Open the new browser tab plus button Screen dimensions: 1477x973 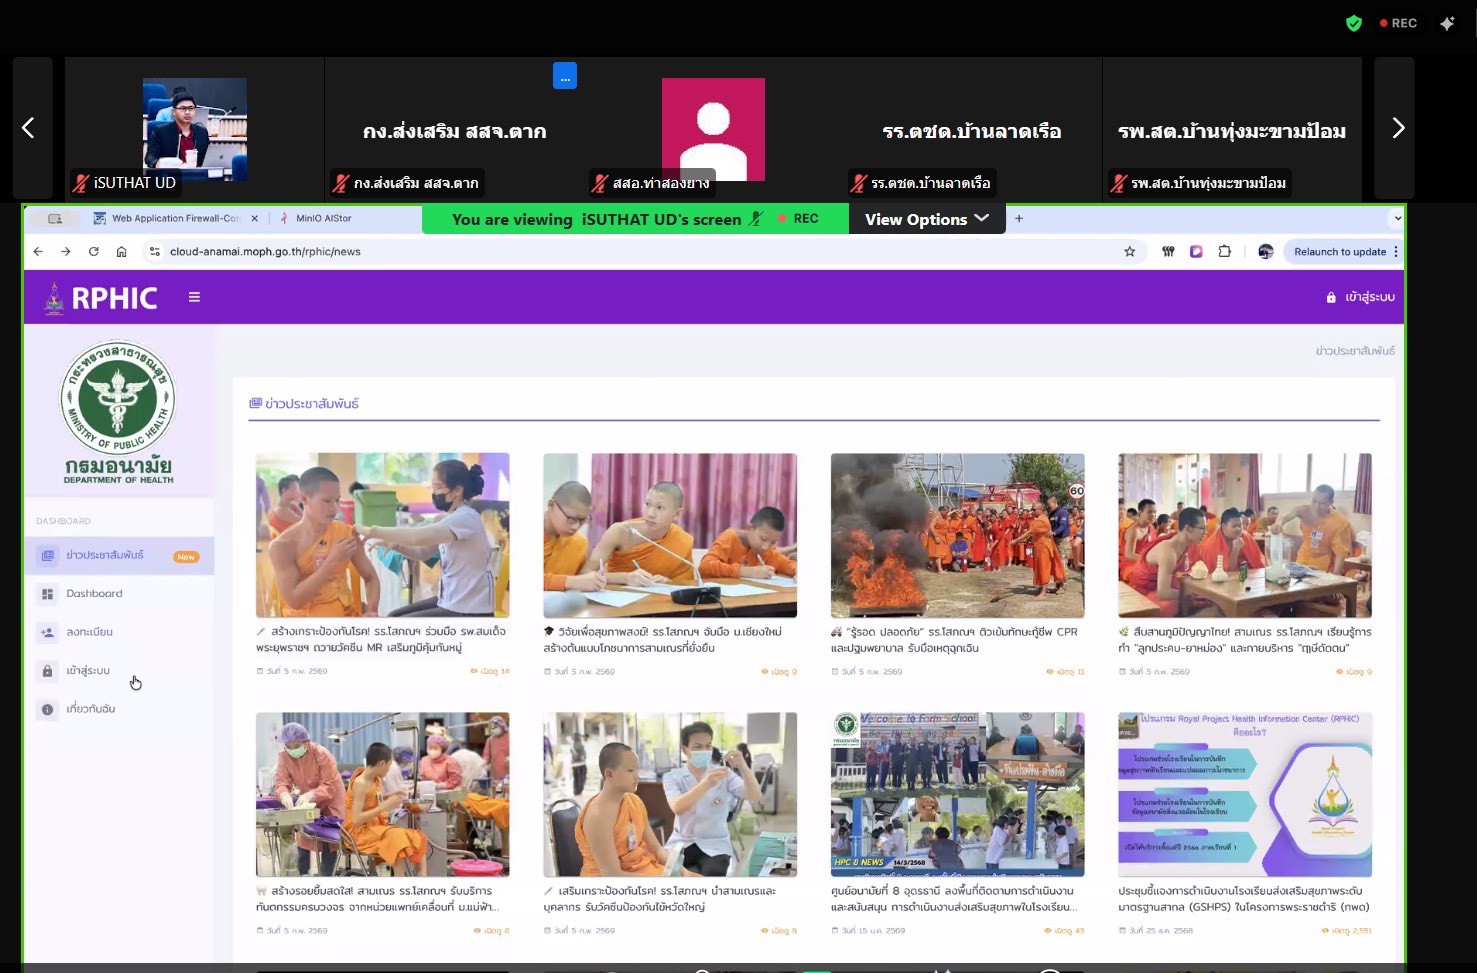pos(1018,218)
